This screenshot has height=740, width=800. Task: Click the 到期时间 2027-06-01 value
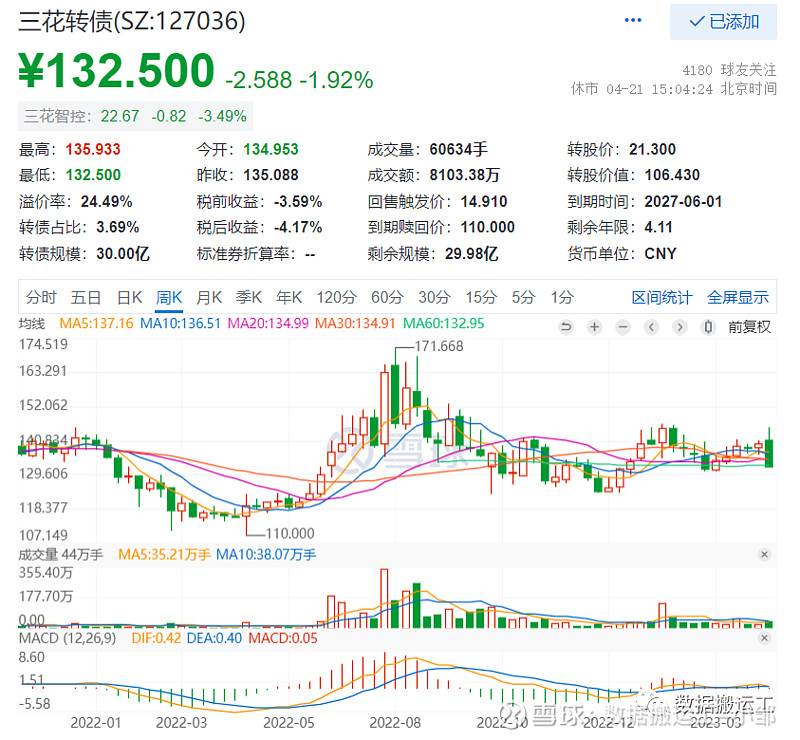pyautogui.click(x=683, y=202)
